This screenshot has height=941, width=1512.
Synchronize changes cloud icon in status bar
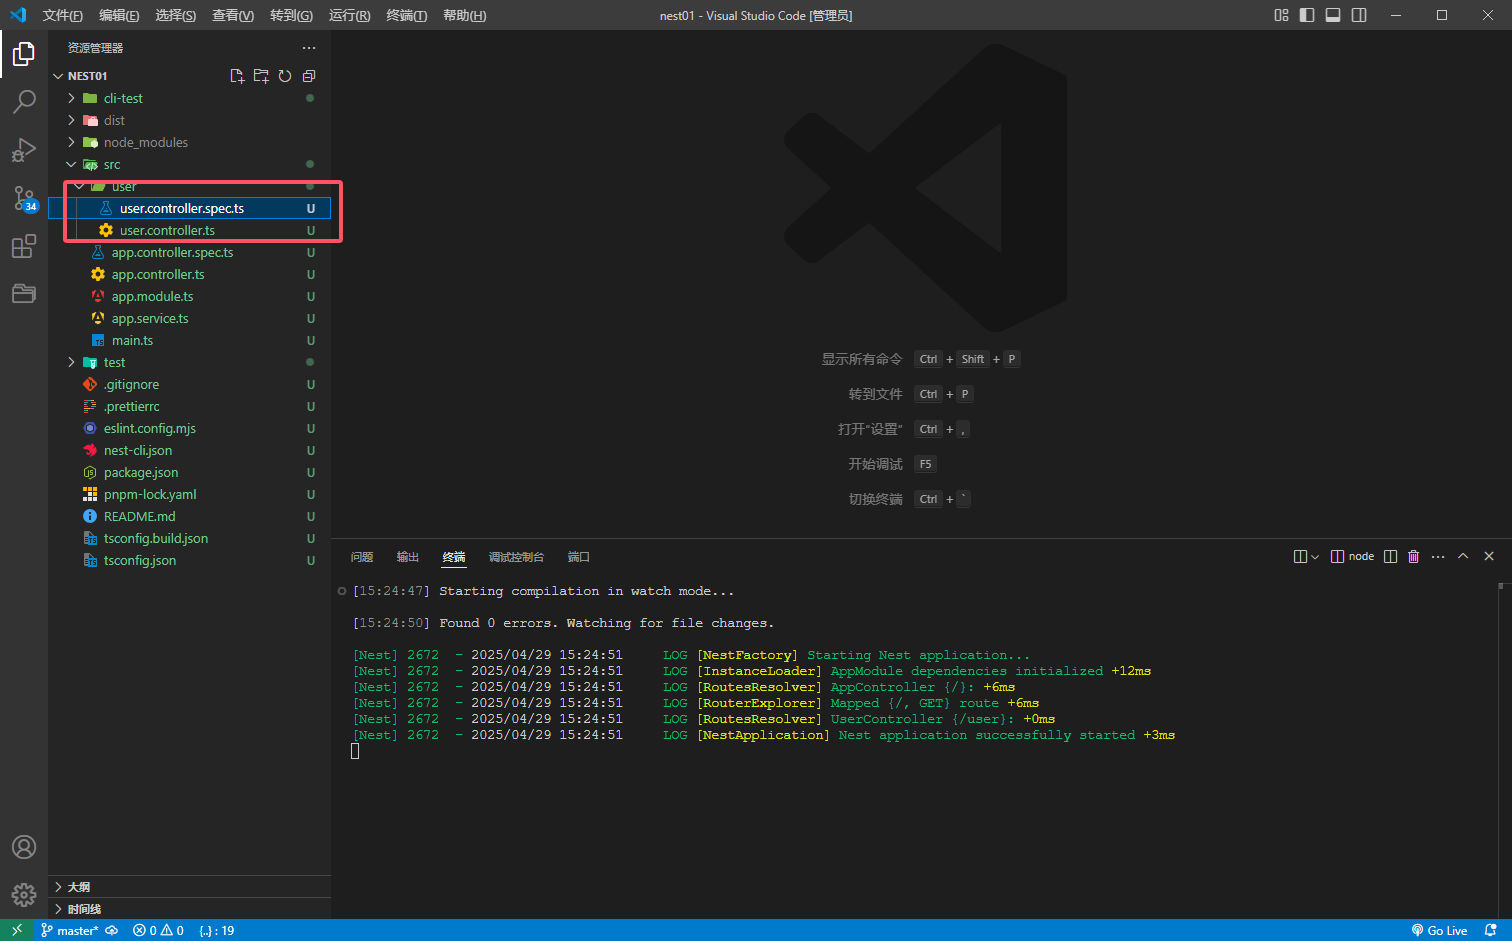point(112,930)
